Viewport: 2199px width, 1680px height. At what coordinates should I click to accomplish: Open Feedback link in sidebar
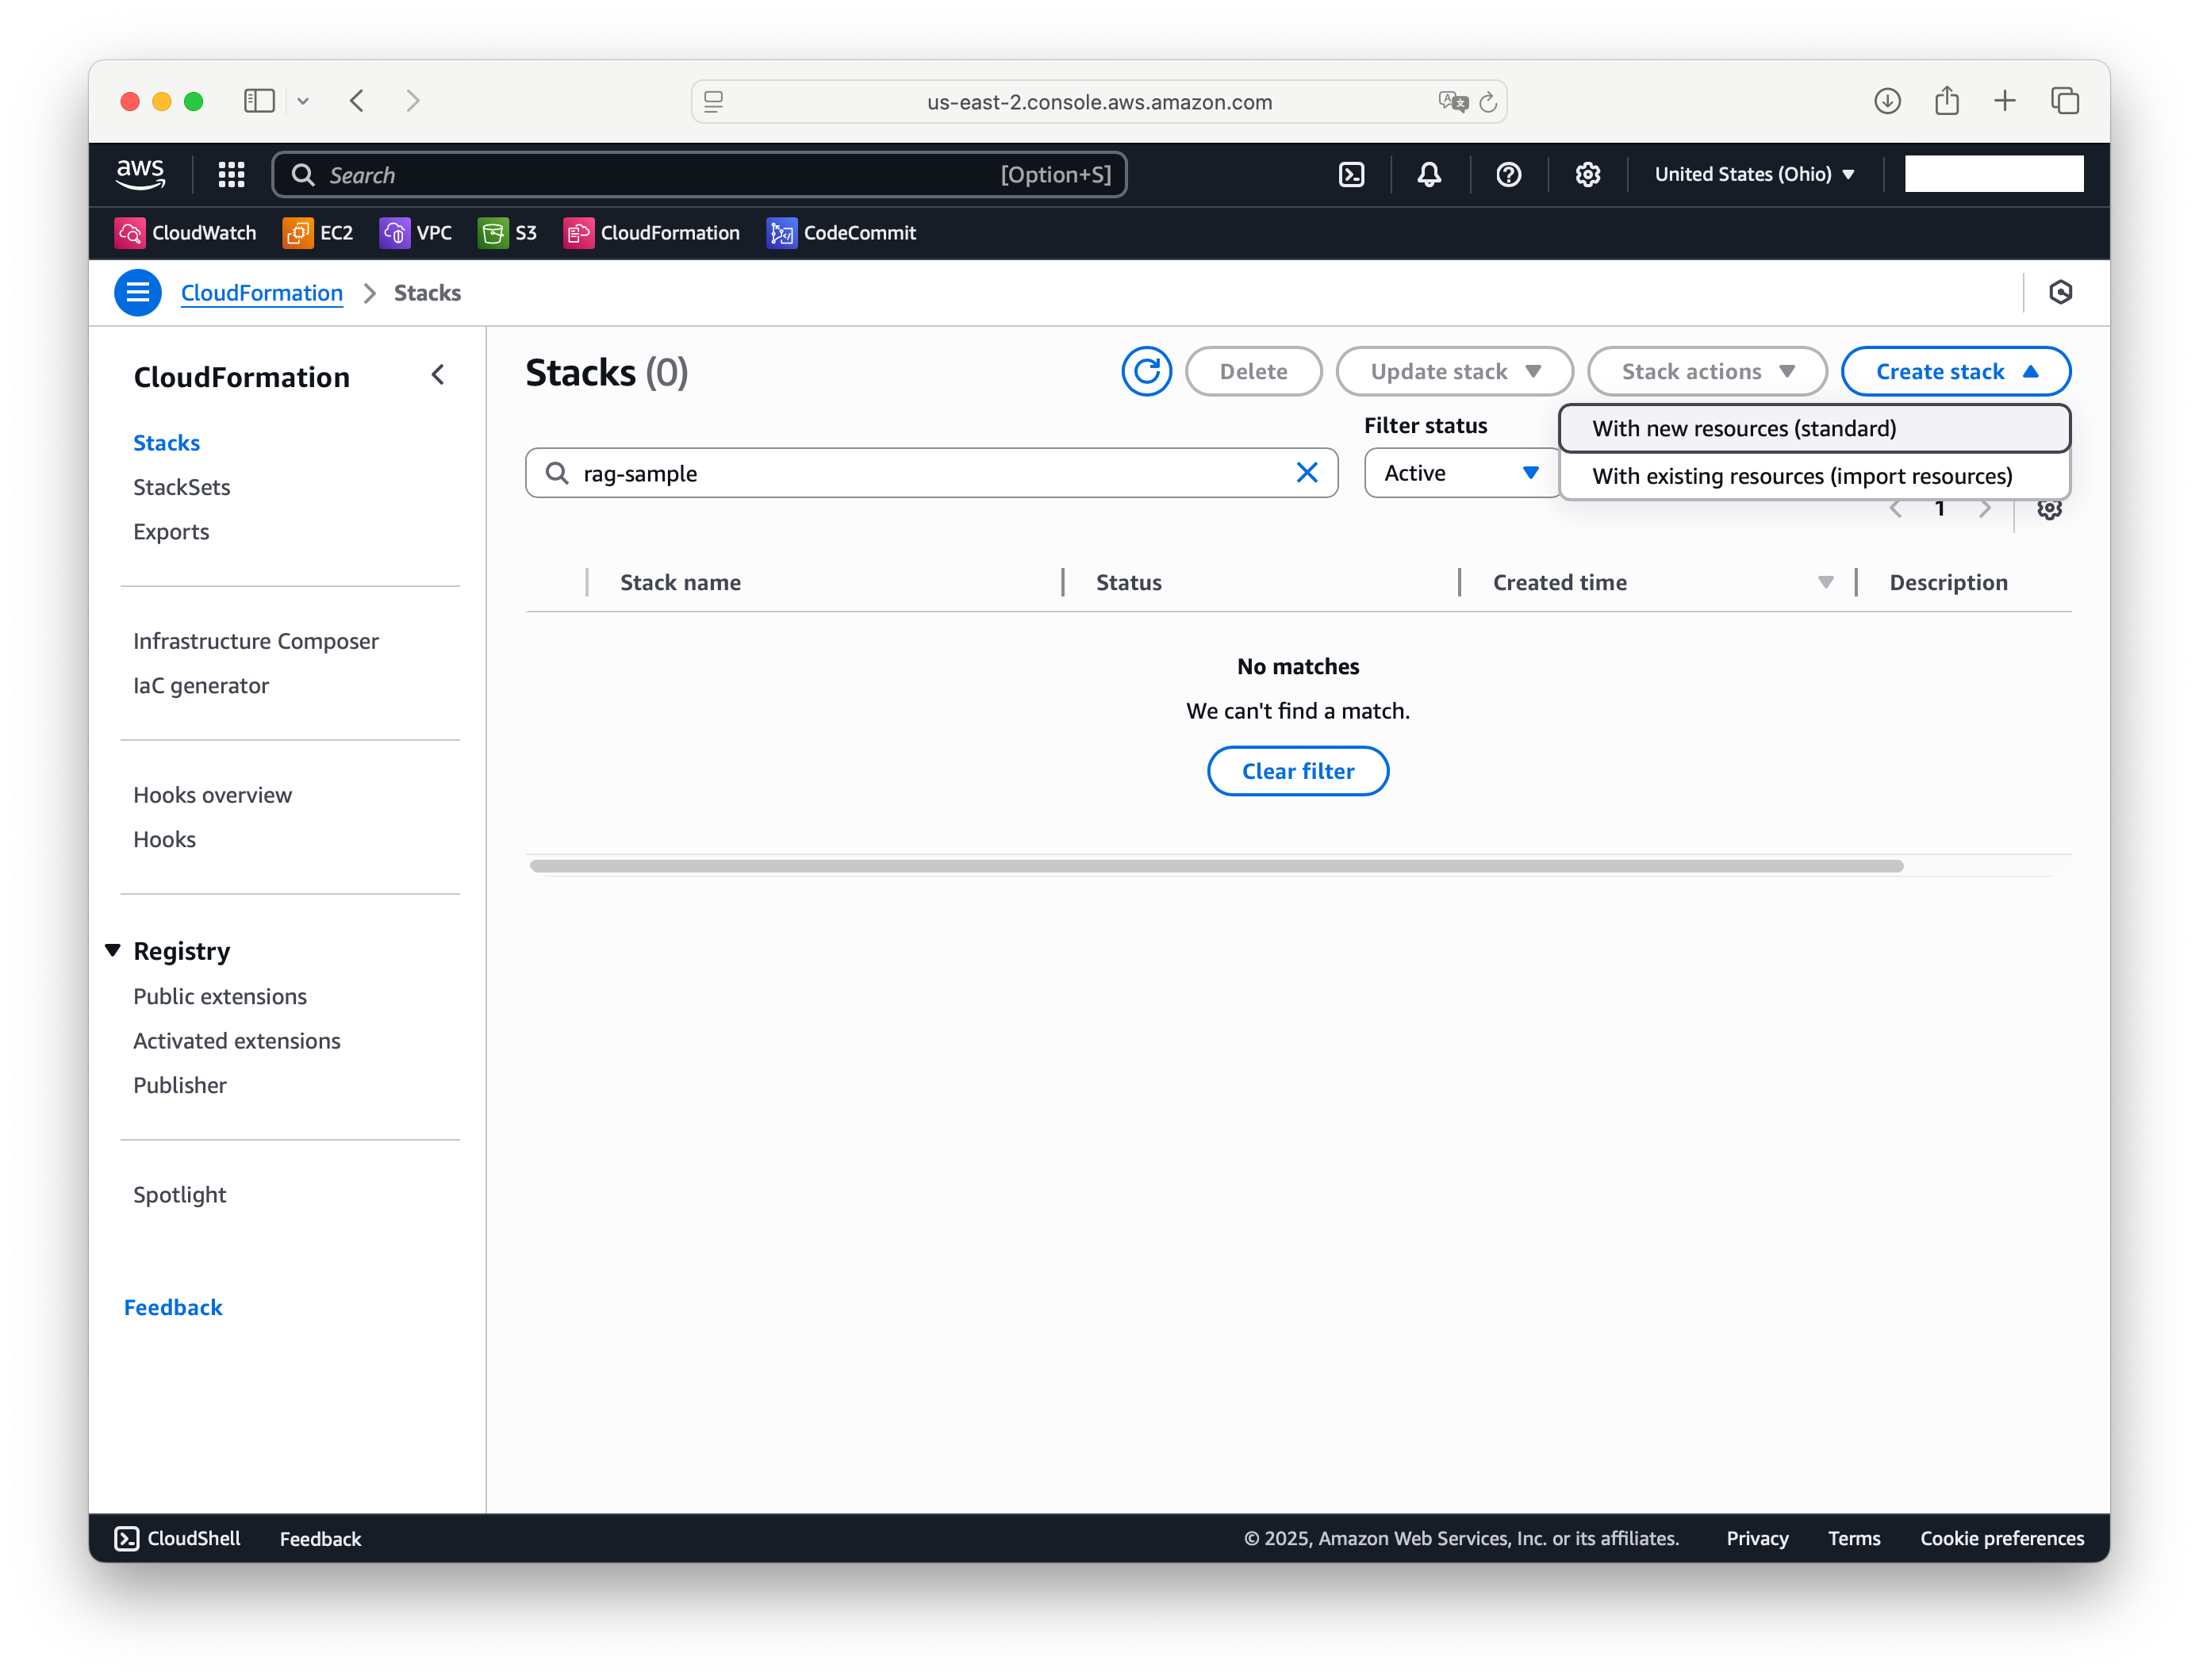173,1308
